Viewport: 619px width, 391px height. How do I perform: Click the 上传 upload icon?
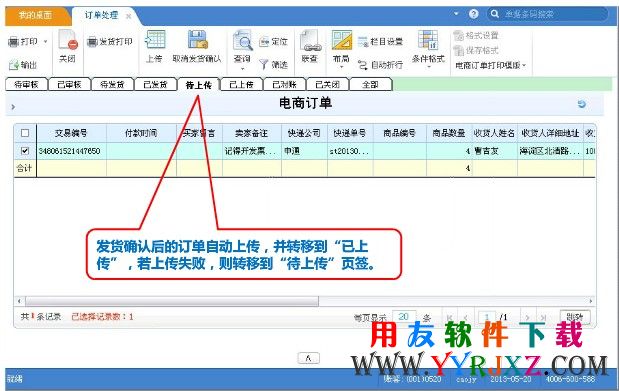coord(155,39)
